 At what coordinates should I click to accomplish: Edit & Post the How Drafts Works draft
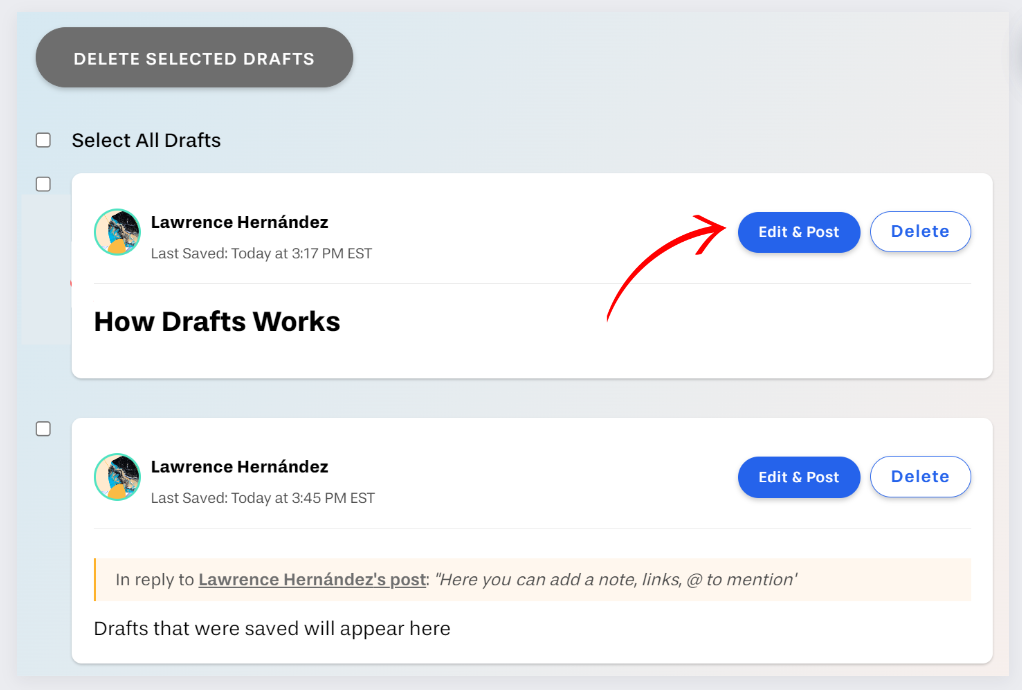pyautogui.click(x=798, y=232)
